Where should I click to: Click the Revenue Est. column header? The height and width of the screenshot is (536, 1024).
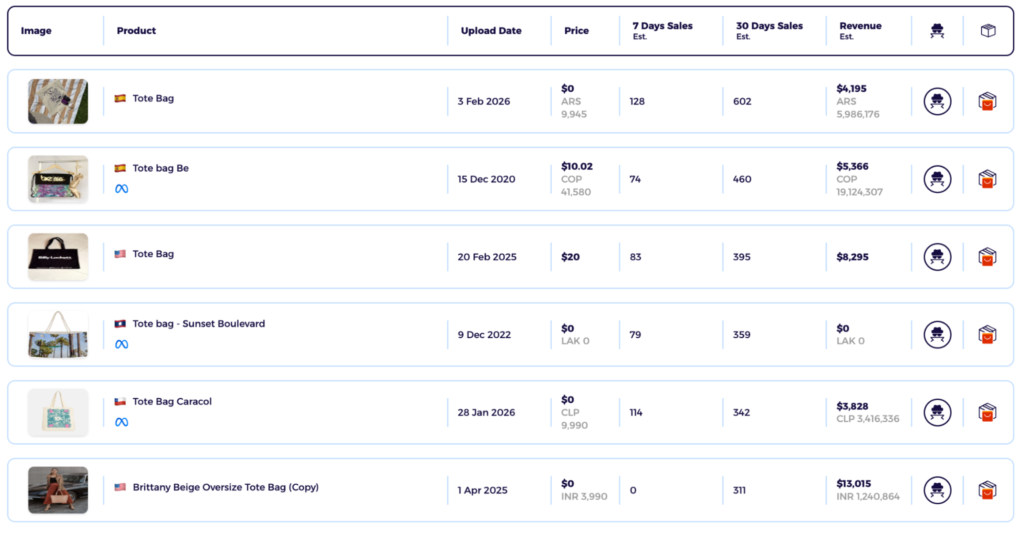click(860, 30)
